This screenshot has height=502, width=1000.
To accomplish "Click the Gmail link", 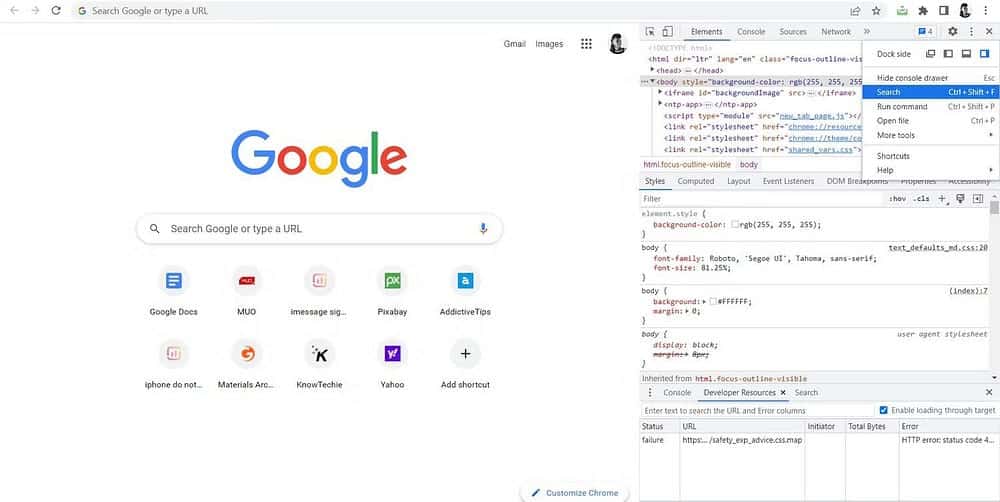I will 515,44.
